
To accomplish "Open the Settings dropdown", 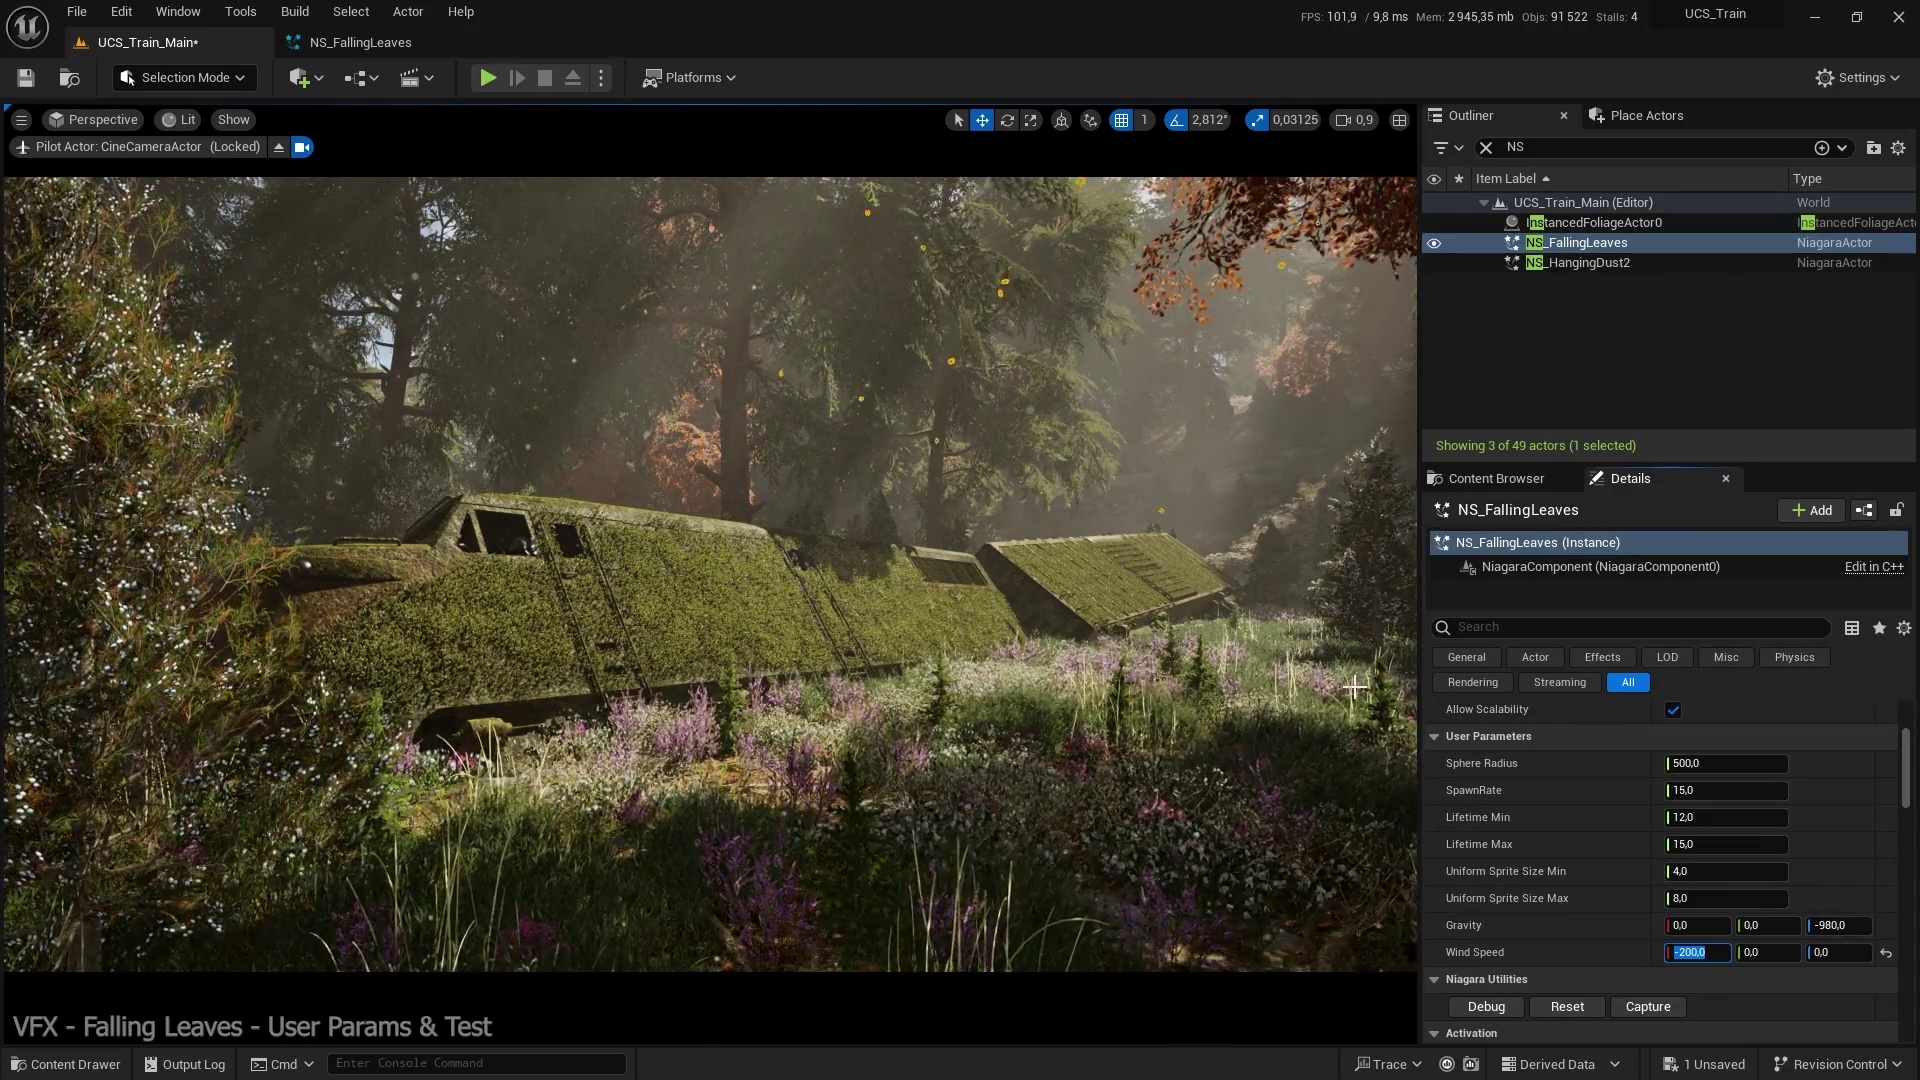I will point(1857,78).
